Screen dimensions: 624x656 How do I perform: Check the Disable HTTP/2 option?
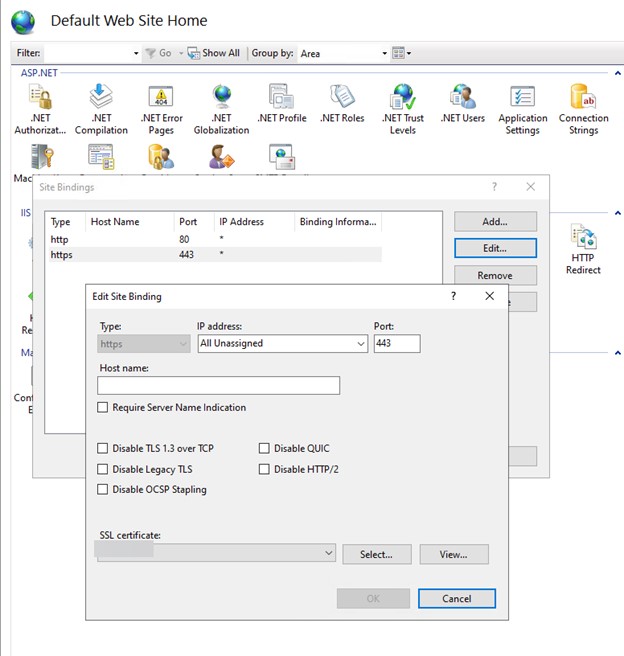click(x=264, y=469)
